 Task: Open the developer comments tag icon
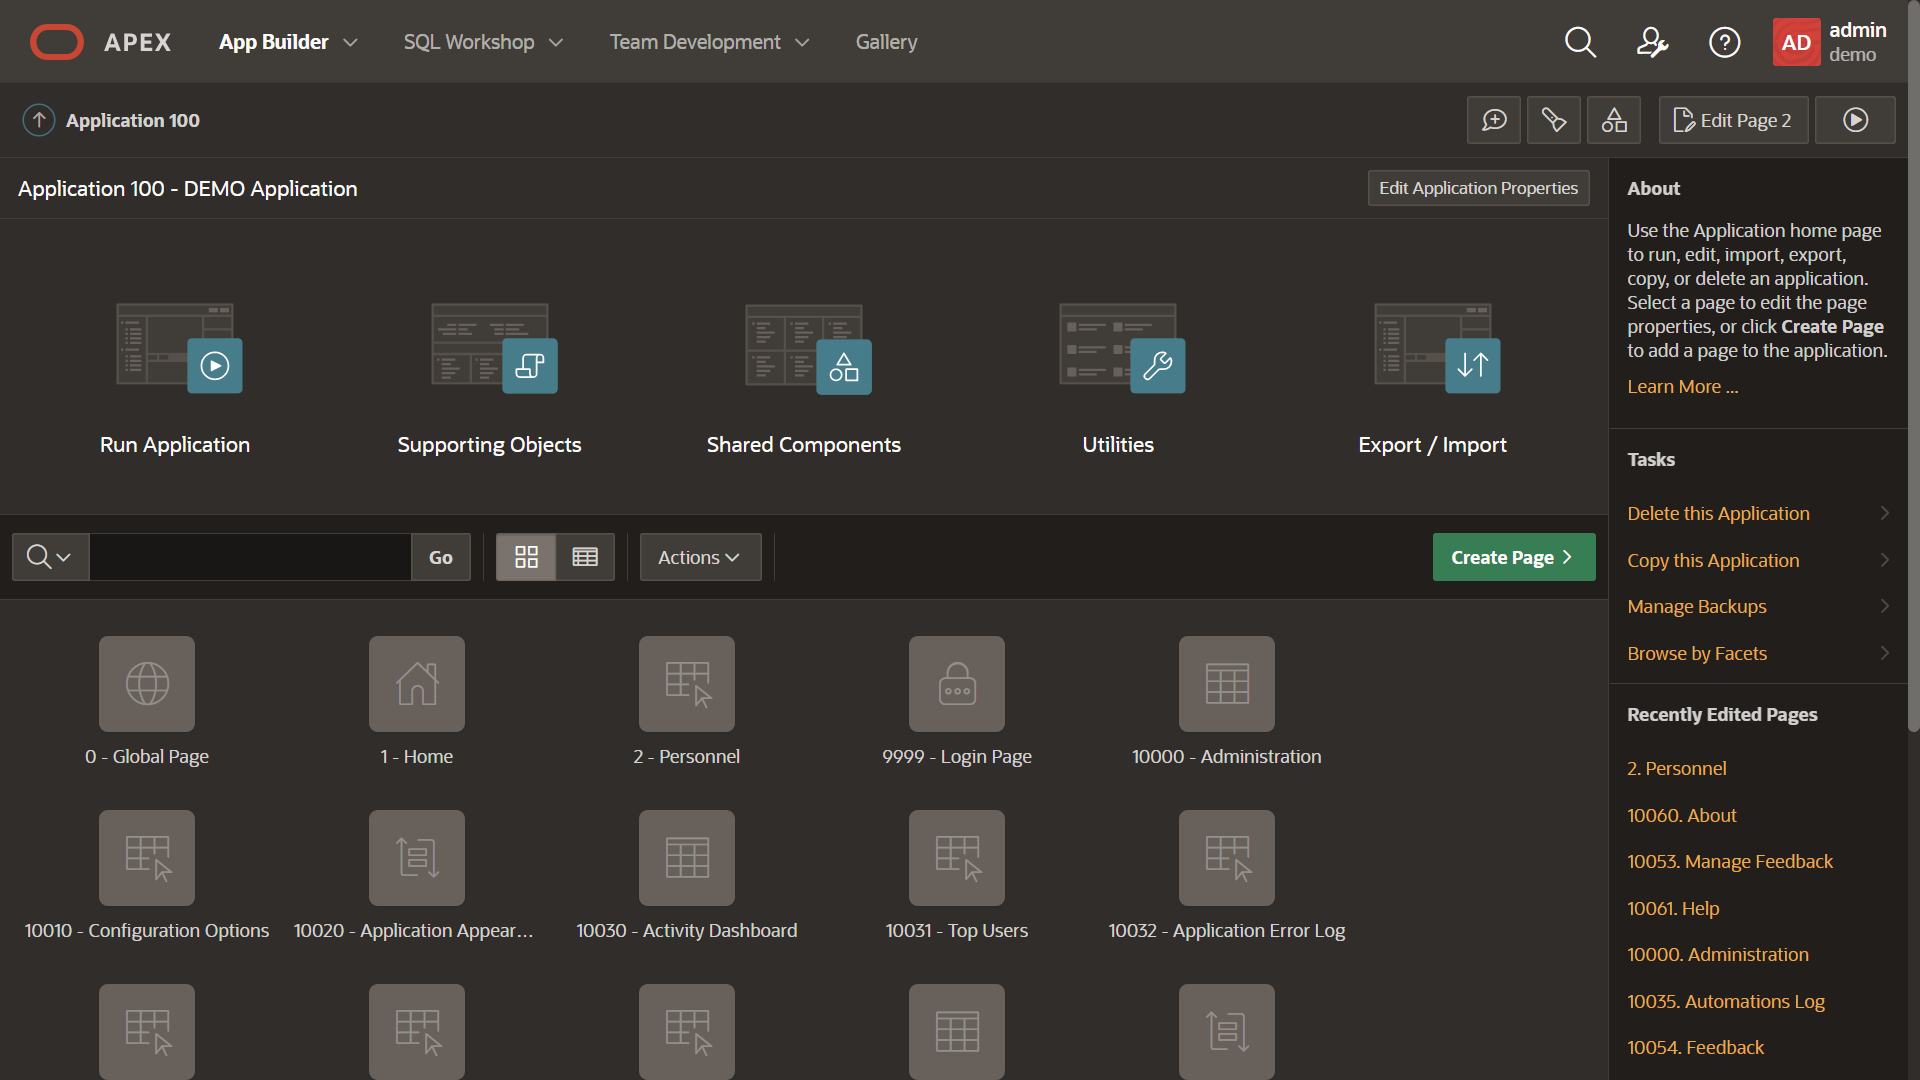click(x=1554, y=120)
